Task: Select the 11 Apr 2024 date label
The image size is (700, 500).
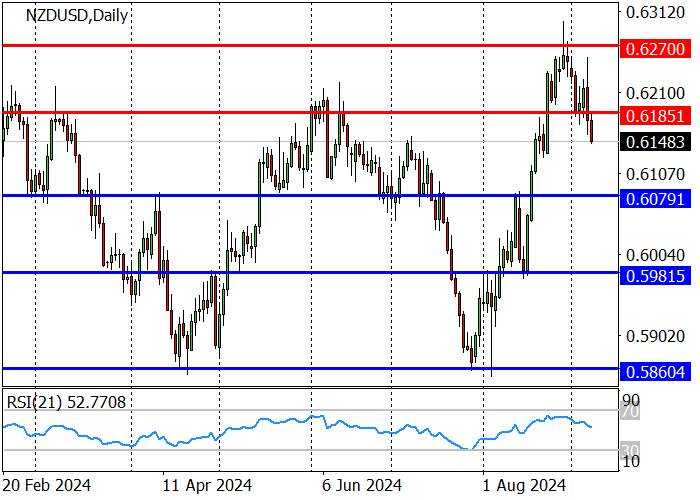Action: [207, 485]
